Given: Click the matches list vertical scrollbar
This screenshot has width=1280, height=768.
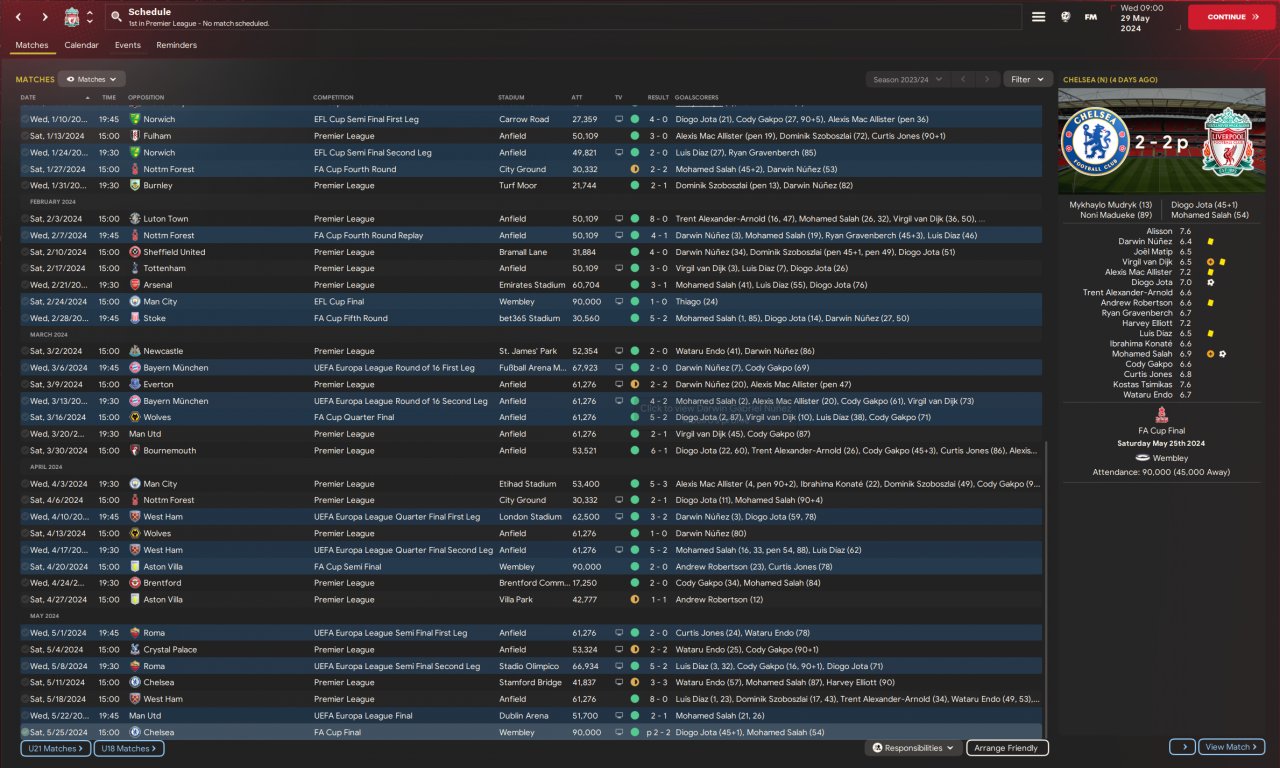Looking at the screenshot, I should pos(1046,588).
